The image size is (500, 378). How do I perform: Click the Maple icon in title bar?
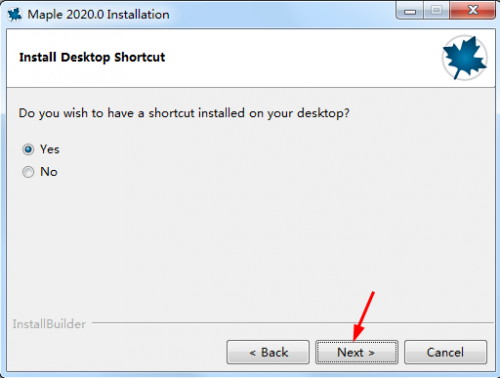coord(15,14)
